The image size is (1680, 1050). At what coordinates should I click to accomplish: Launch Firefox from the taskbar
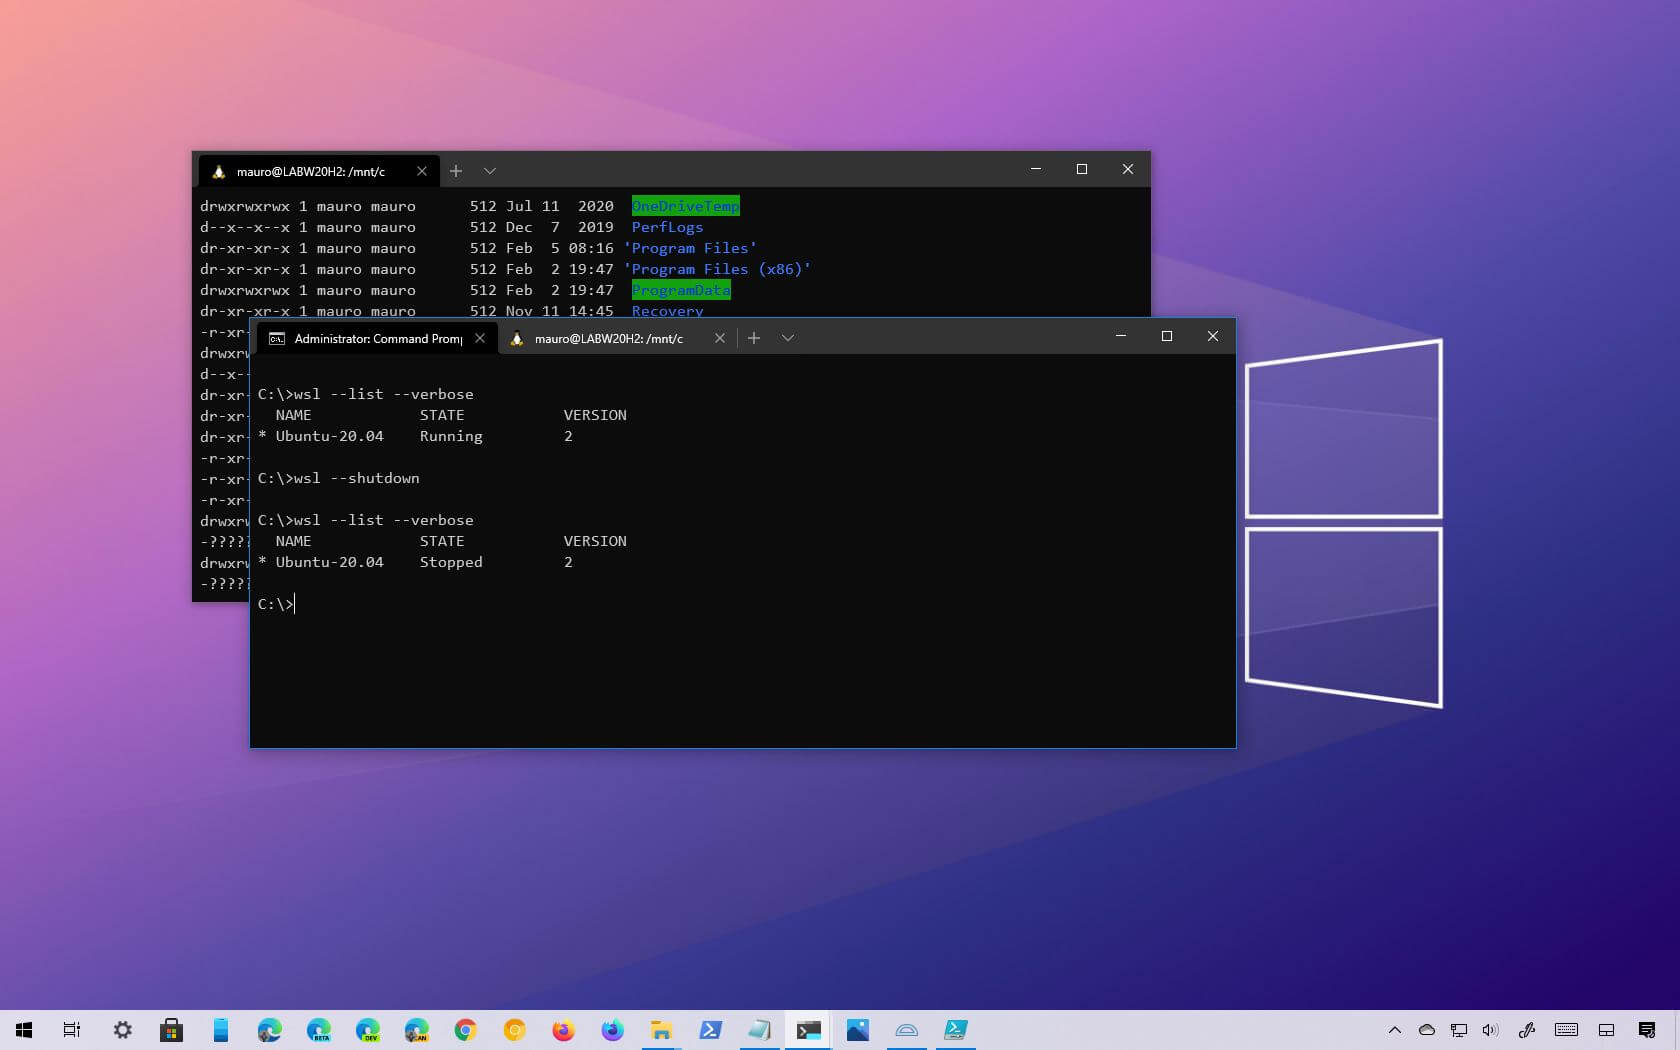click(x=563, y=1030)
